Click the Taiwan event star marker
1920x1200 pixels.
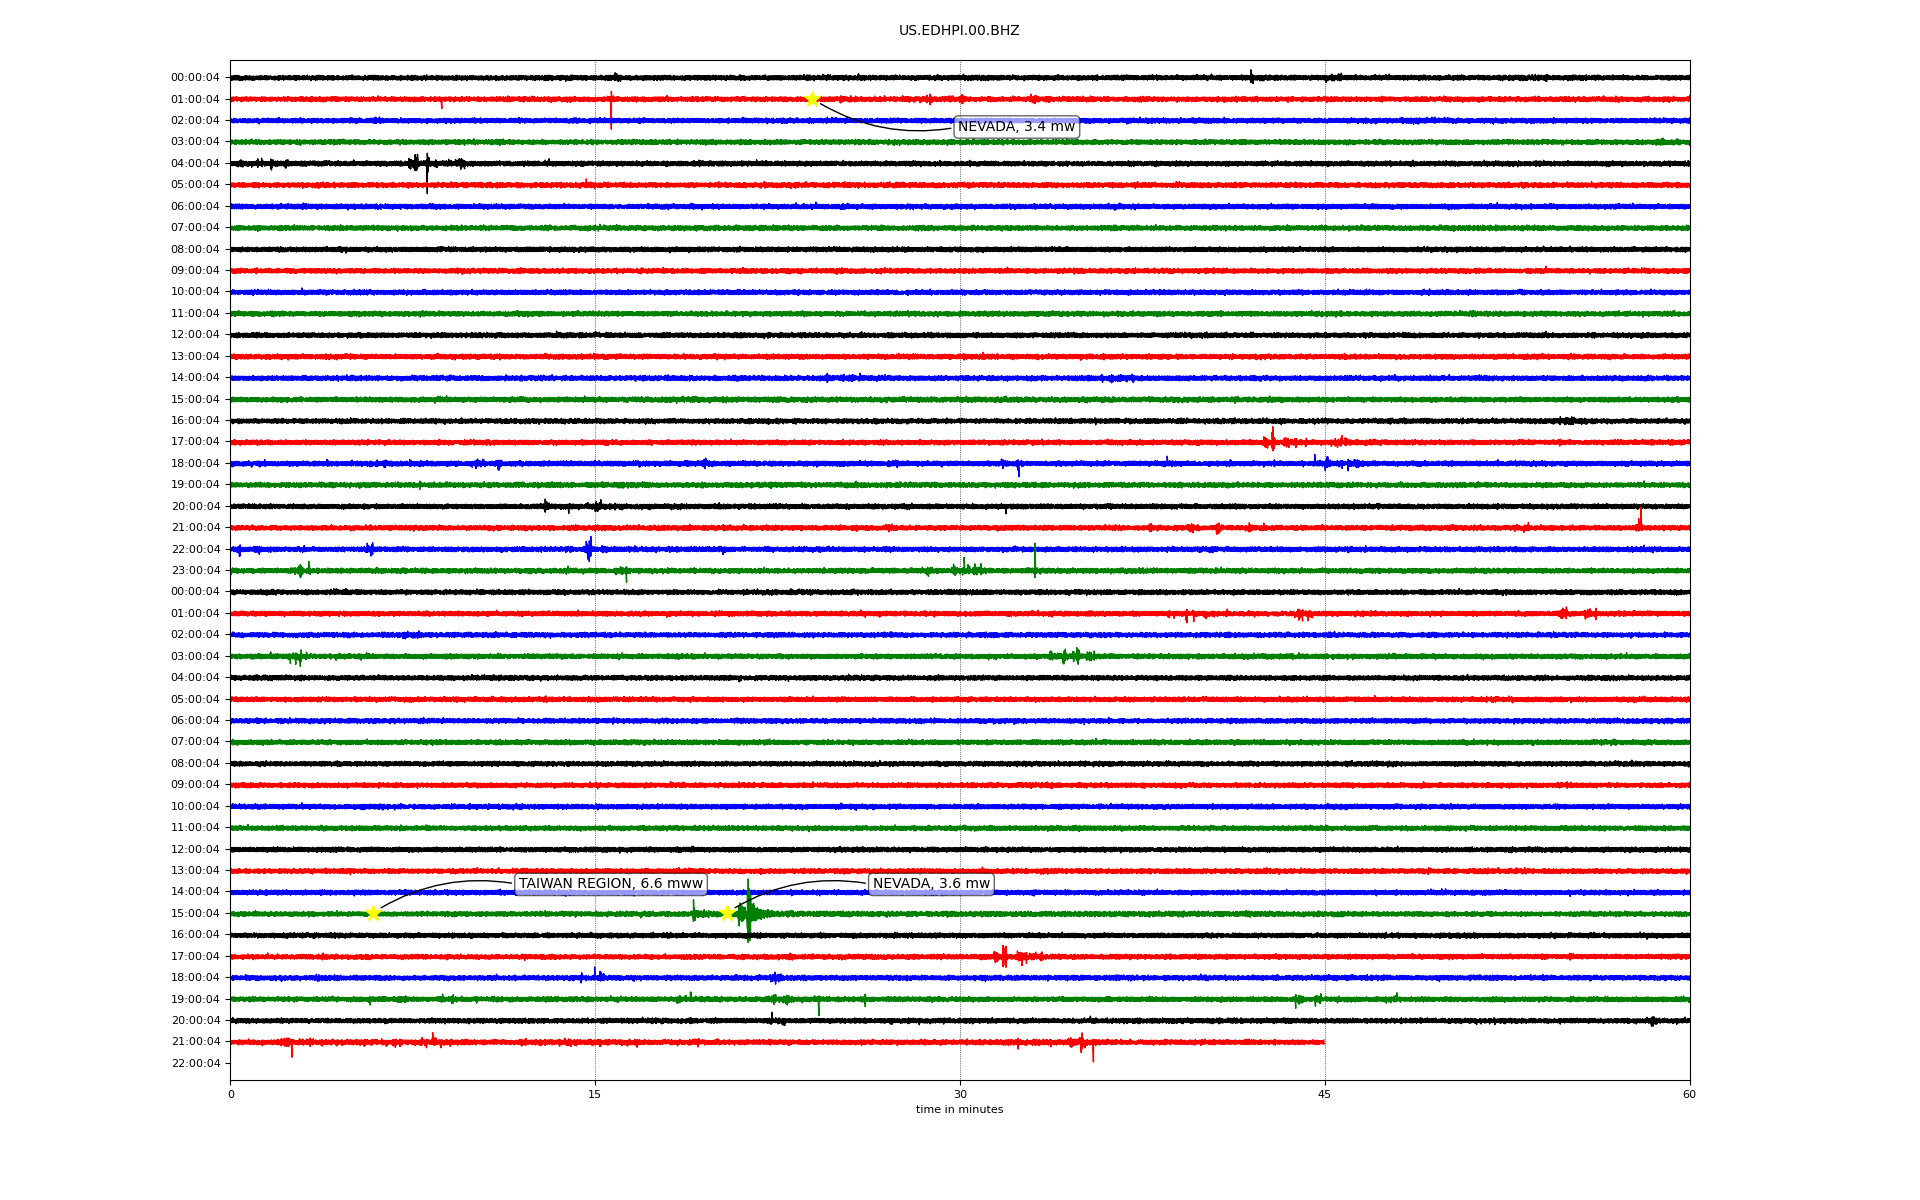click(x=373, y=913)
